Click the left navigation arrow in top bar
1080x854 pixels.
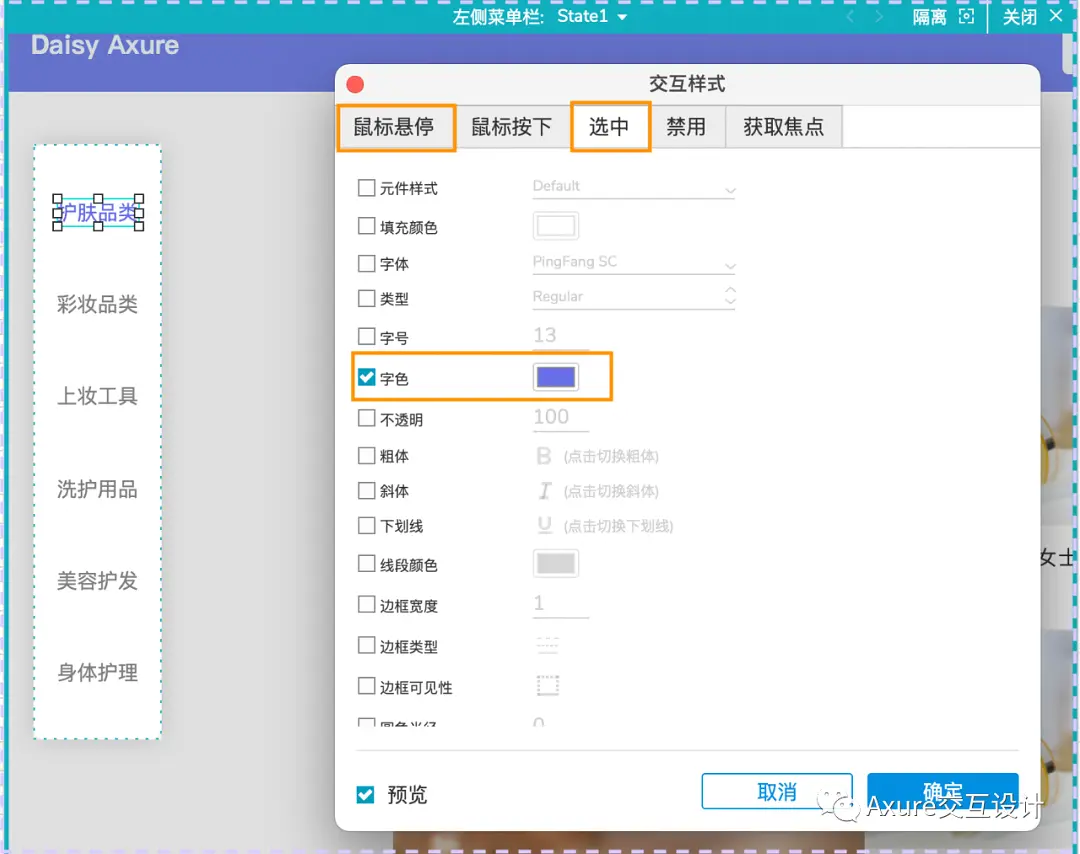coord(850,16)
